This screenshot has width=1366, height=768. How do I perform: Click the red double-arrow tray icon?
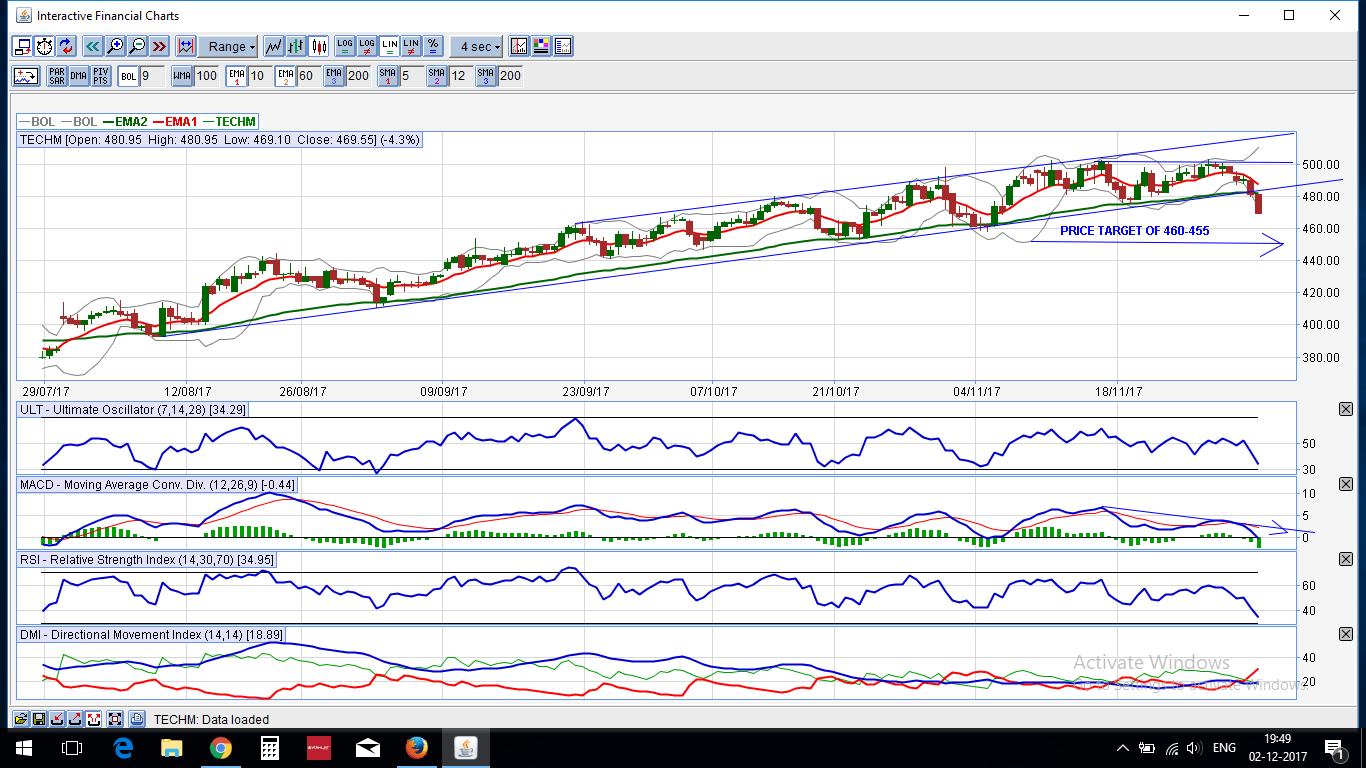94,719
